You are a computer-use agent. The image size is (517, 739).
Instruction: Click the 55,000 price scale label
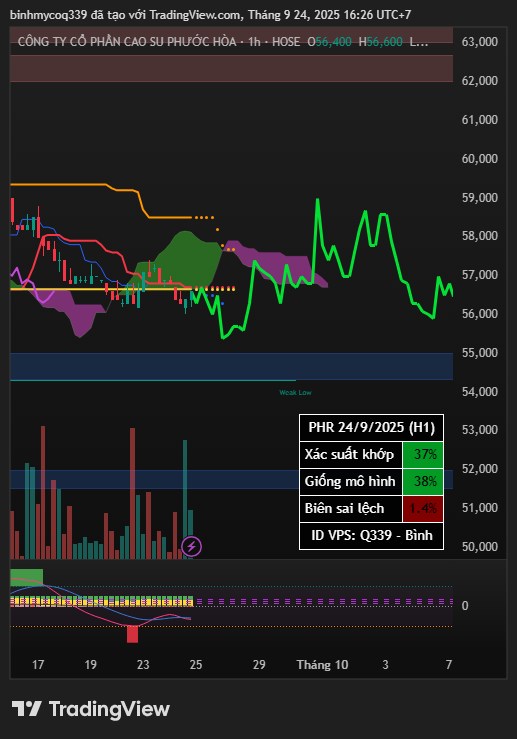pos(479,353)
